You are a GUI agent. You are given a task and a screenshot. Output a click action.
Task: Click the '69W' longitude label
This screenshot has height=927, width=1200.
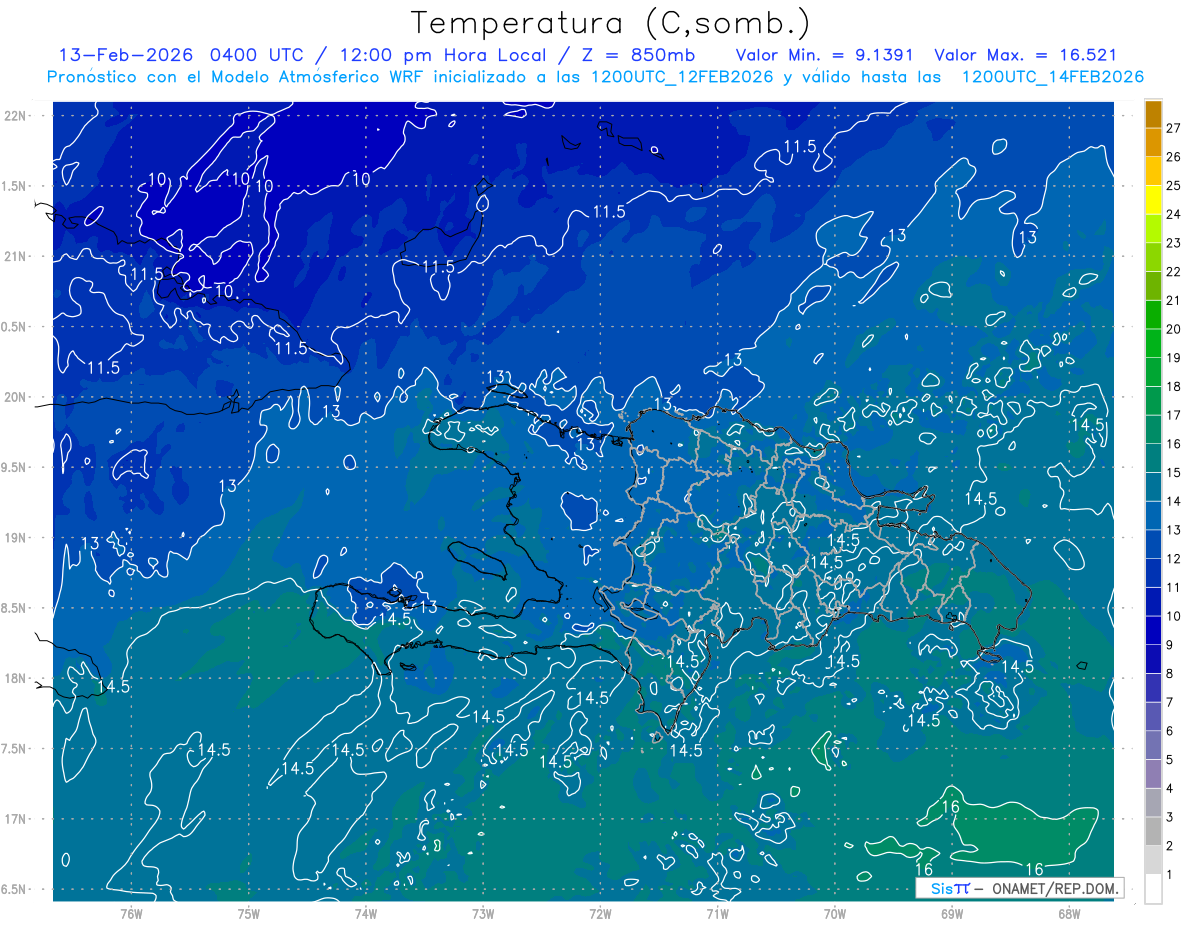pyautogui.click(x=951, y=913)
